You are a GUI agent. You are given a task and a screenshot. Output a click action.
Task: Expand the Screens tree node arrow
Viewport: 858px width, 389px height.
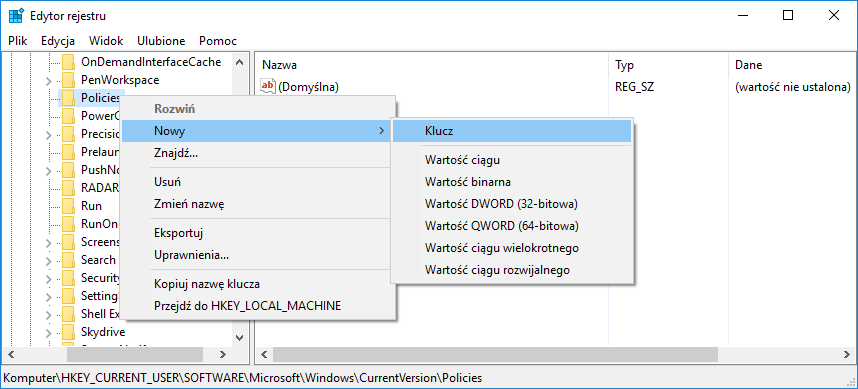(x=49, y=242)
